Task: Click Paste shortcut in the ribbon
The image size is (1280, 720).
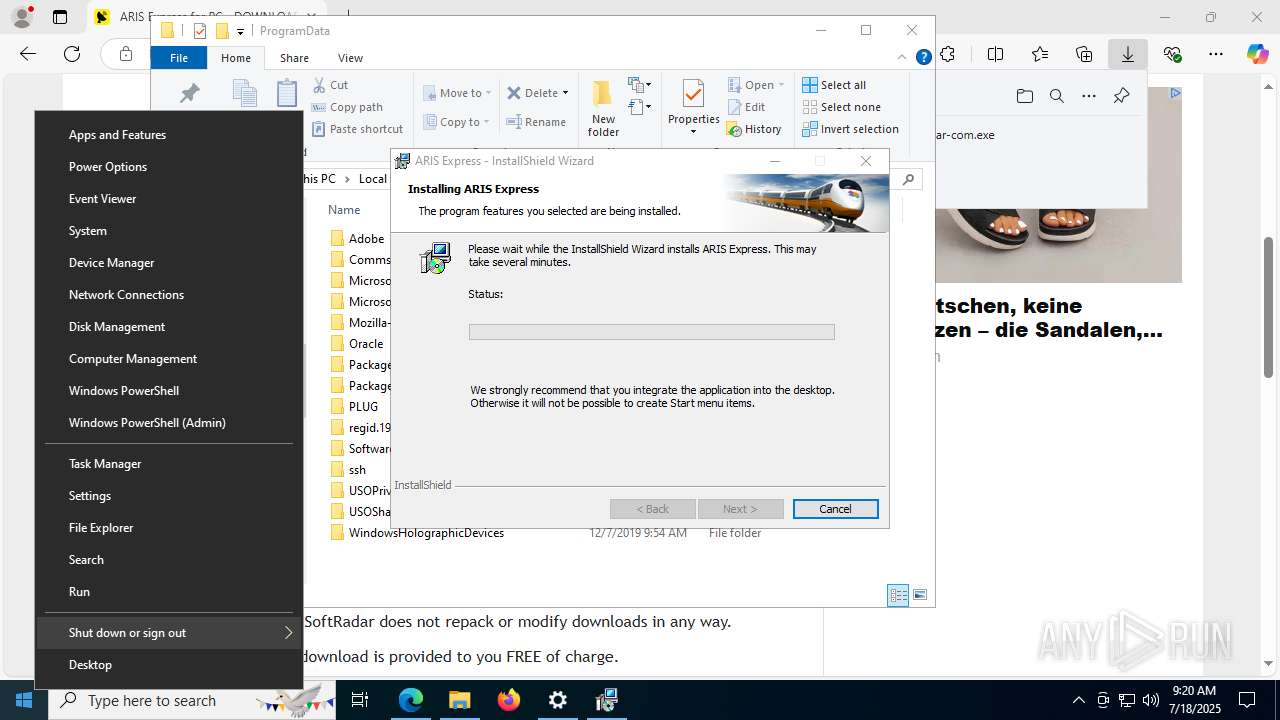Action: 357,129
